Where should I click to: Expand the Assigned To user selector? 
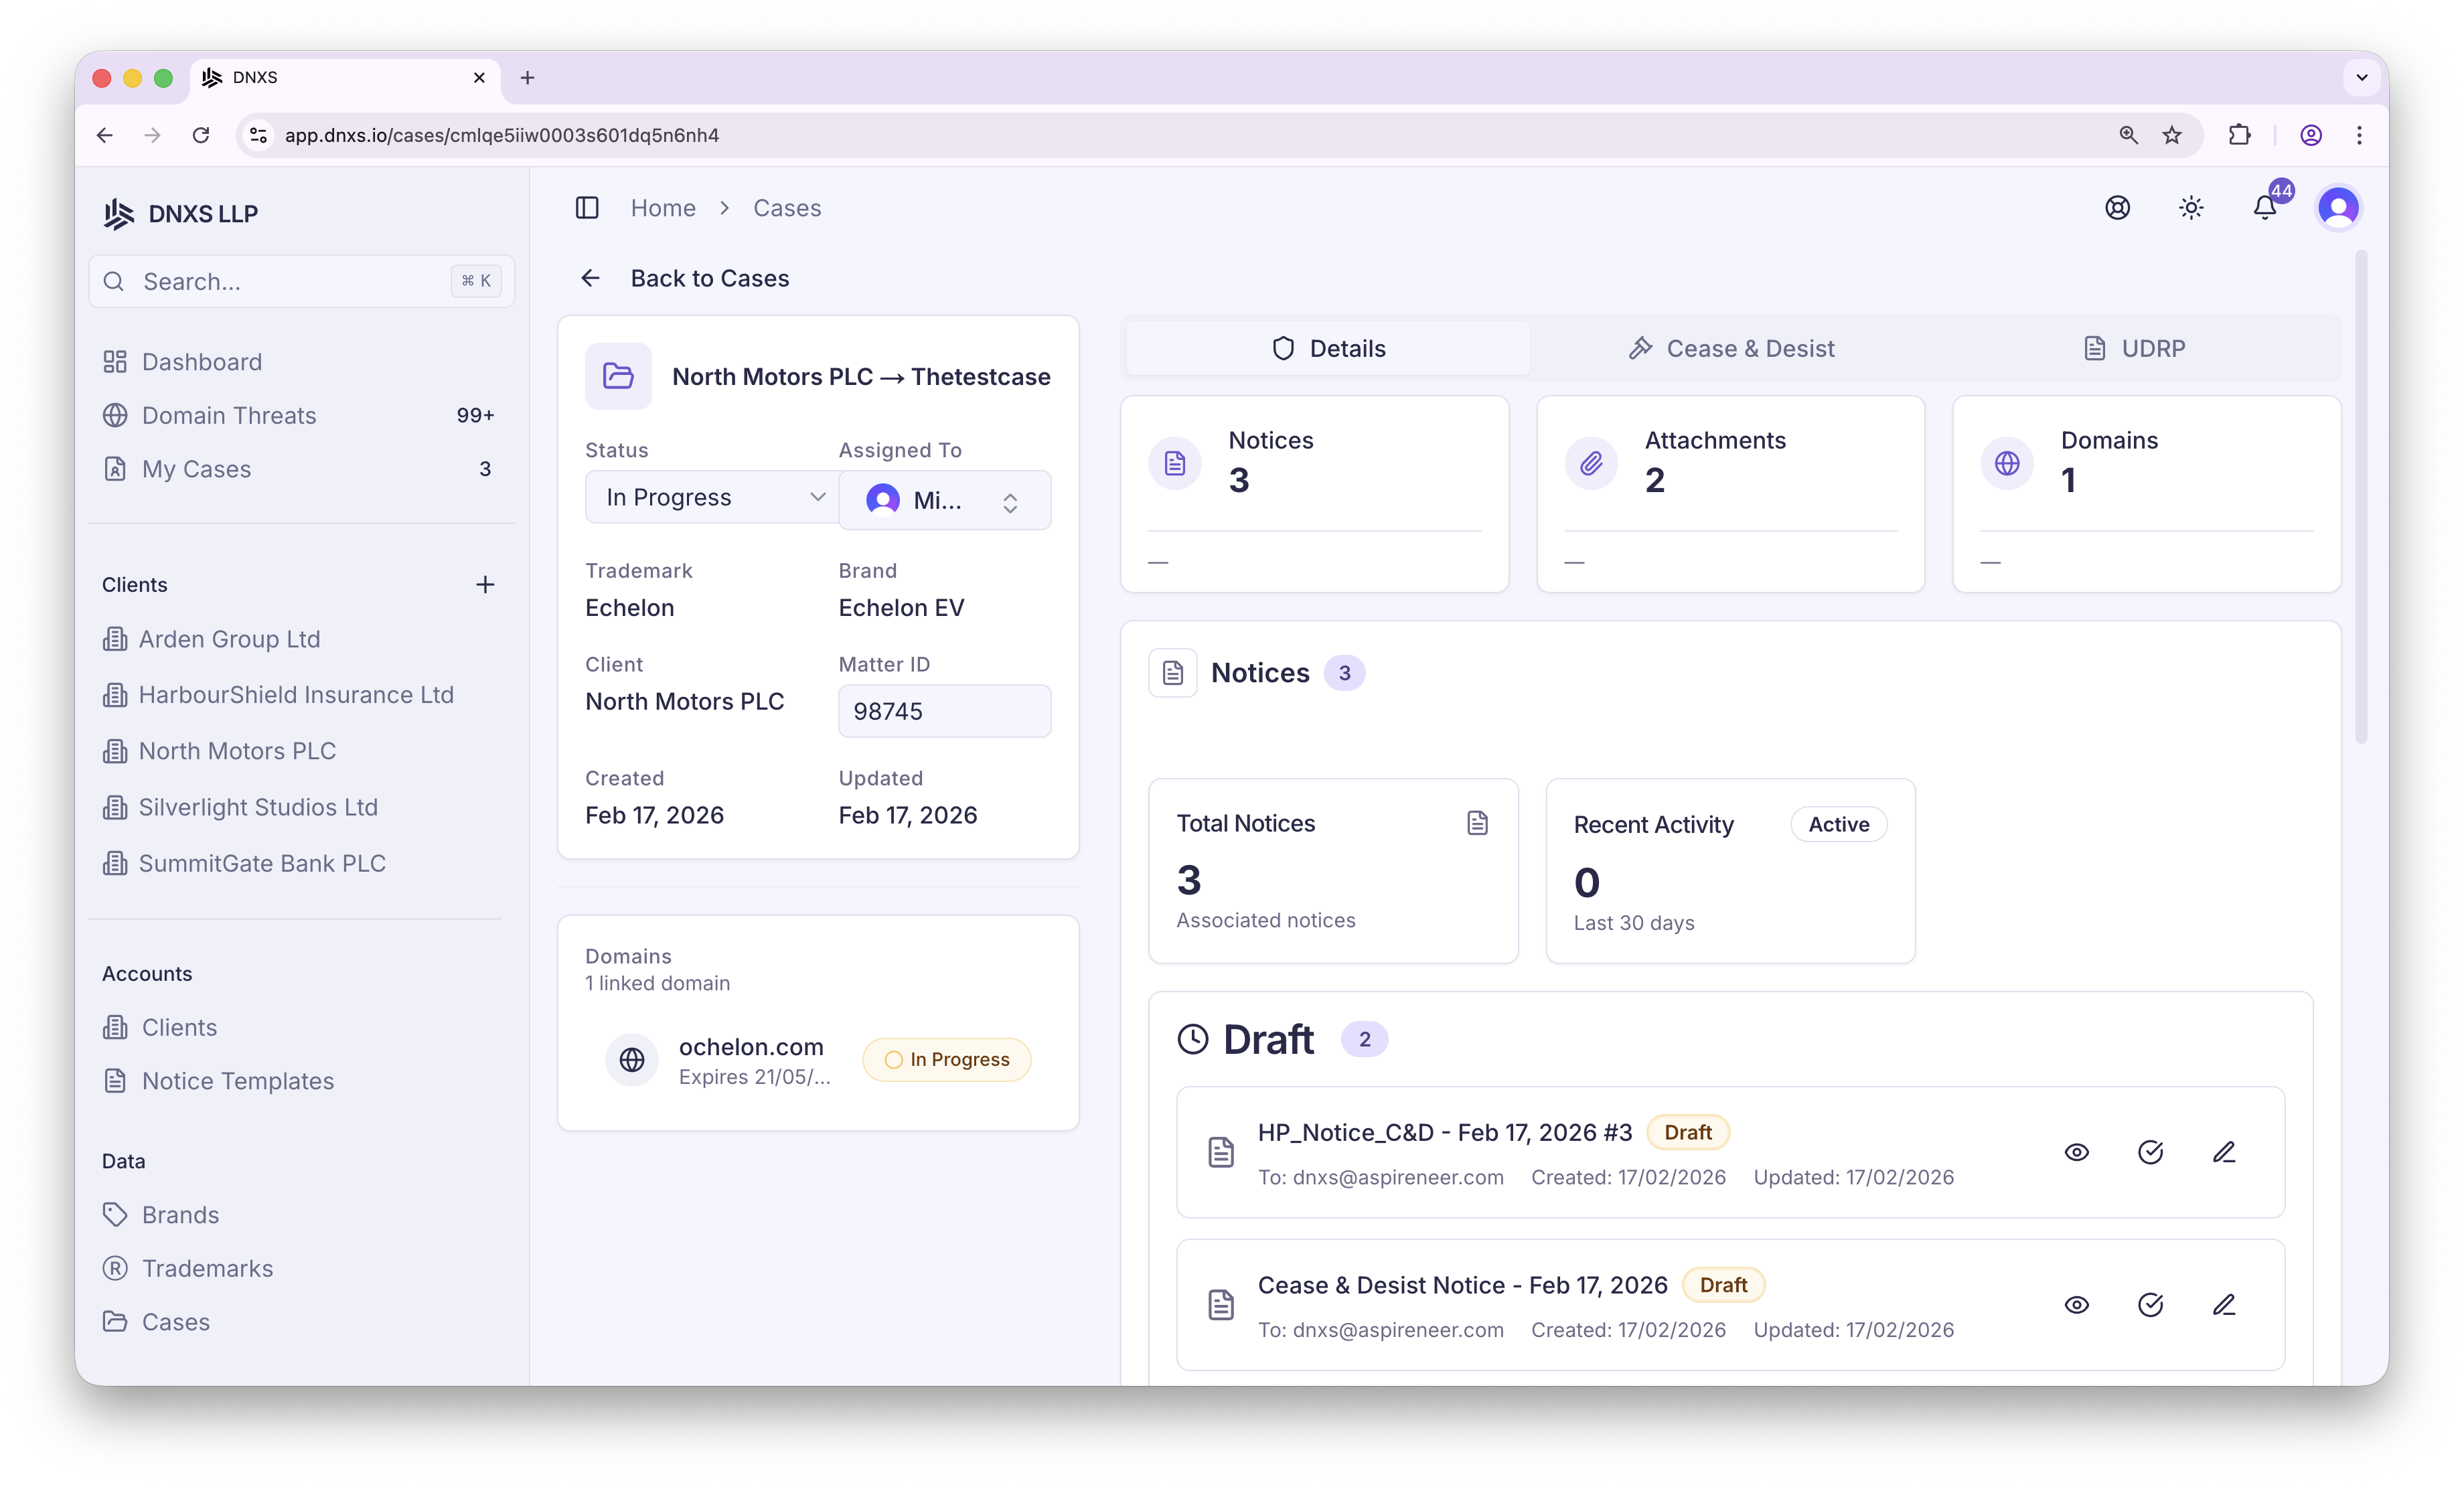tap(944, 500)
